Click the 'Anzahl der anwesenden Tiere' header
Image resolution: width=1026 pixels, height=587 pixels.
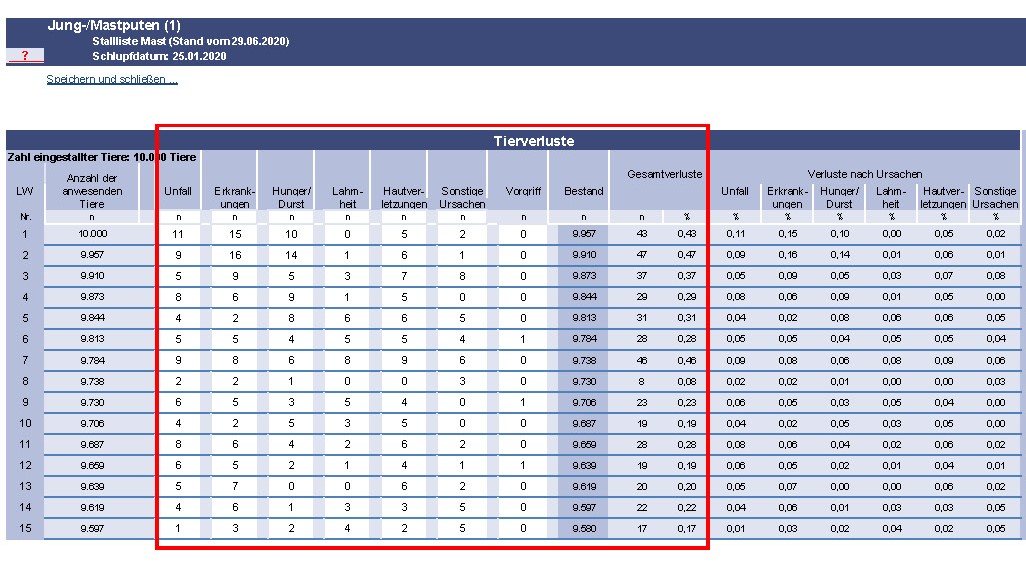pyautogui.click(x=91, y=190)
